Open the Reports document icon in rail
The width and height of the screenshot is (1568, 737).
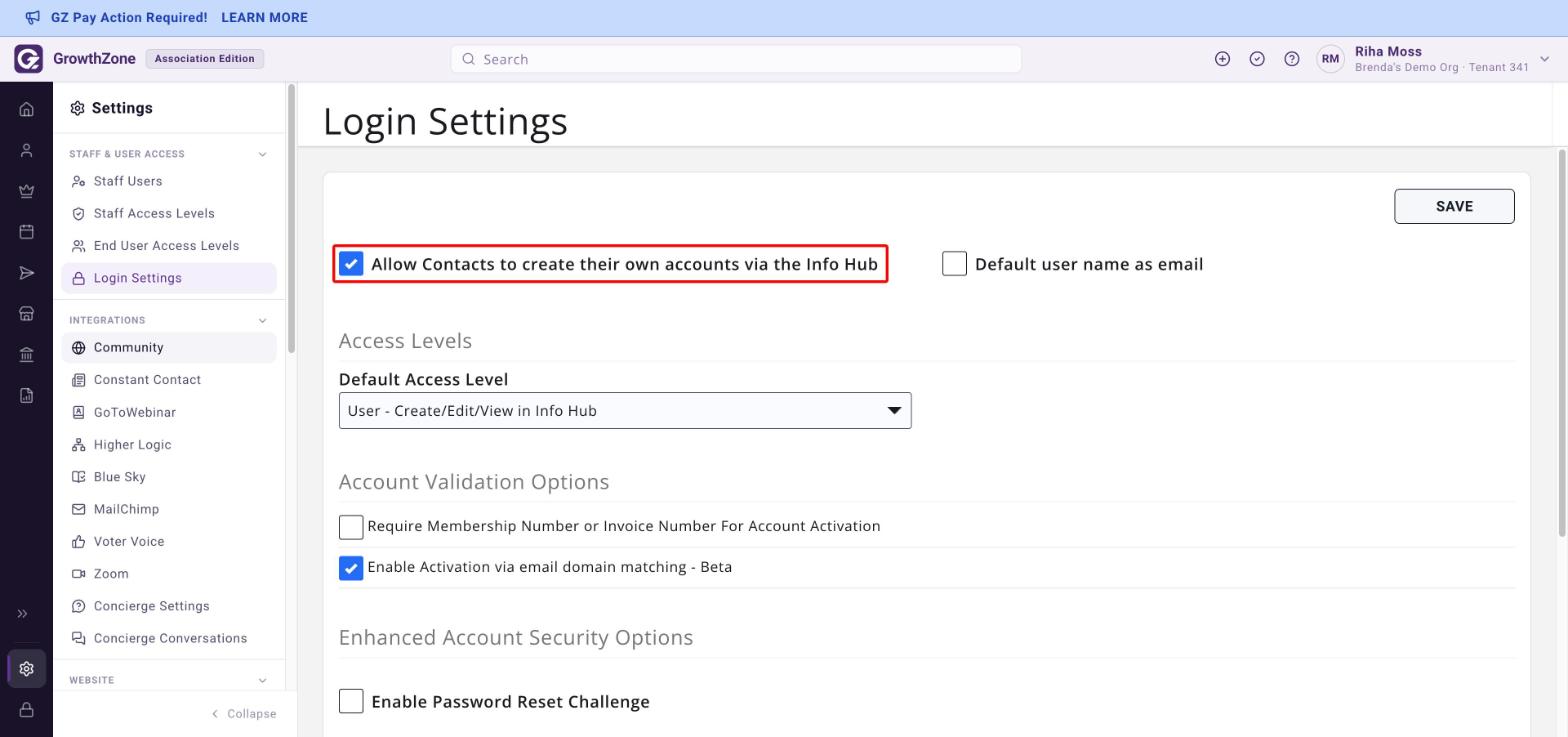click(x=27, y=396)
